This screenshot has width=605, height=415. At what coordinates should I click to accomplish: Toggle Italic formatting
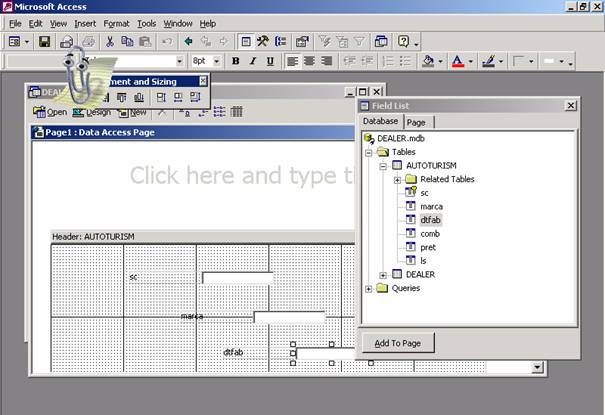(x=253, y=61)
